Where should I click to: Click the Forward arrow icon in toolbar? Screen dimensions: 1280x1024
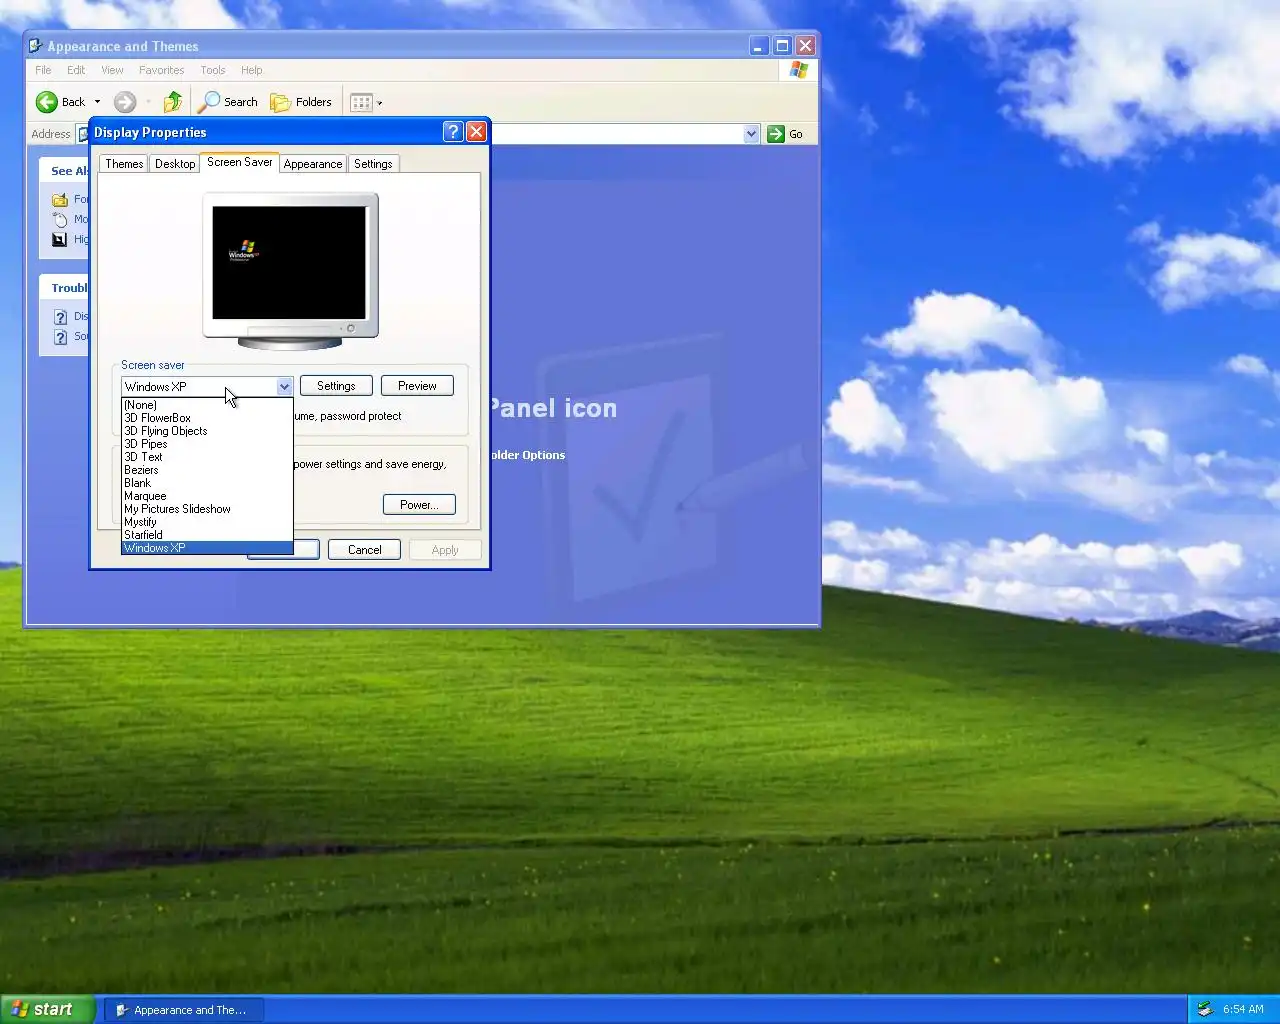pos(125,102)
